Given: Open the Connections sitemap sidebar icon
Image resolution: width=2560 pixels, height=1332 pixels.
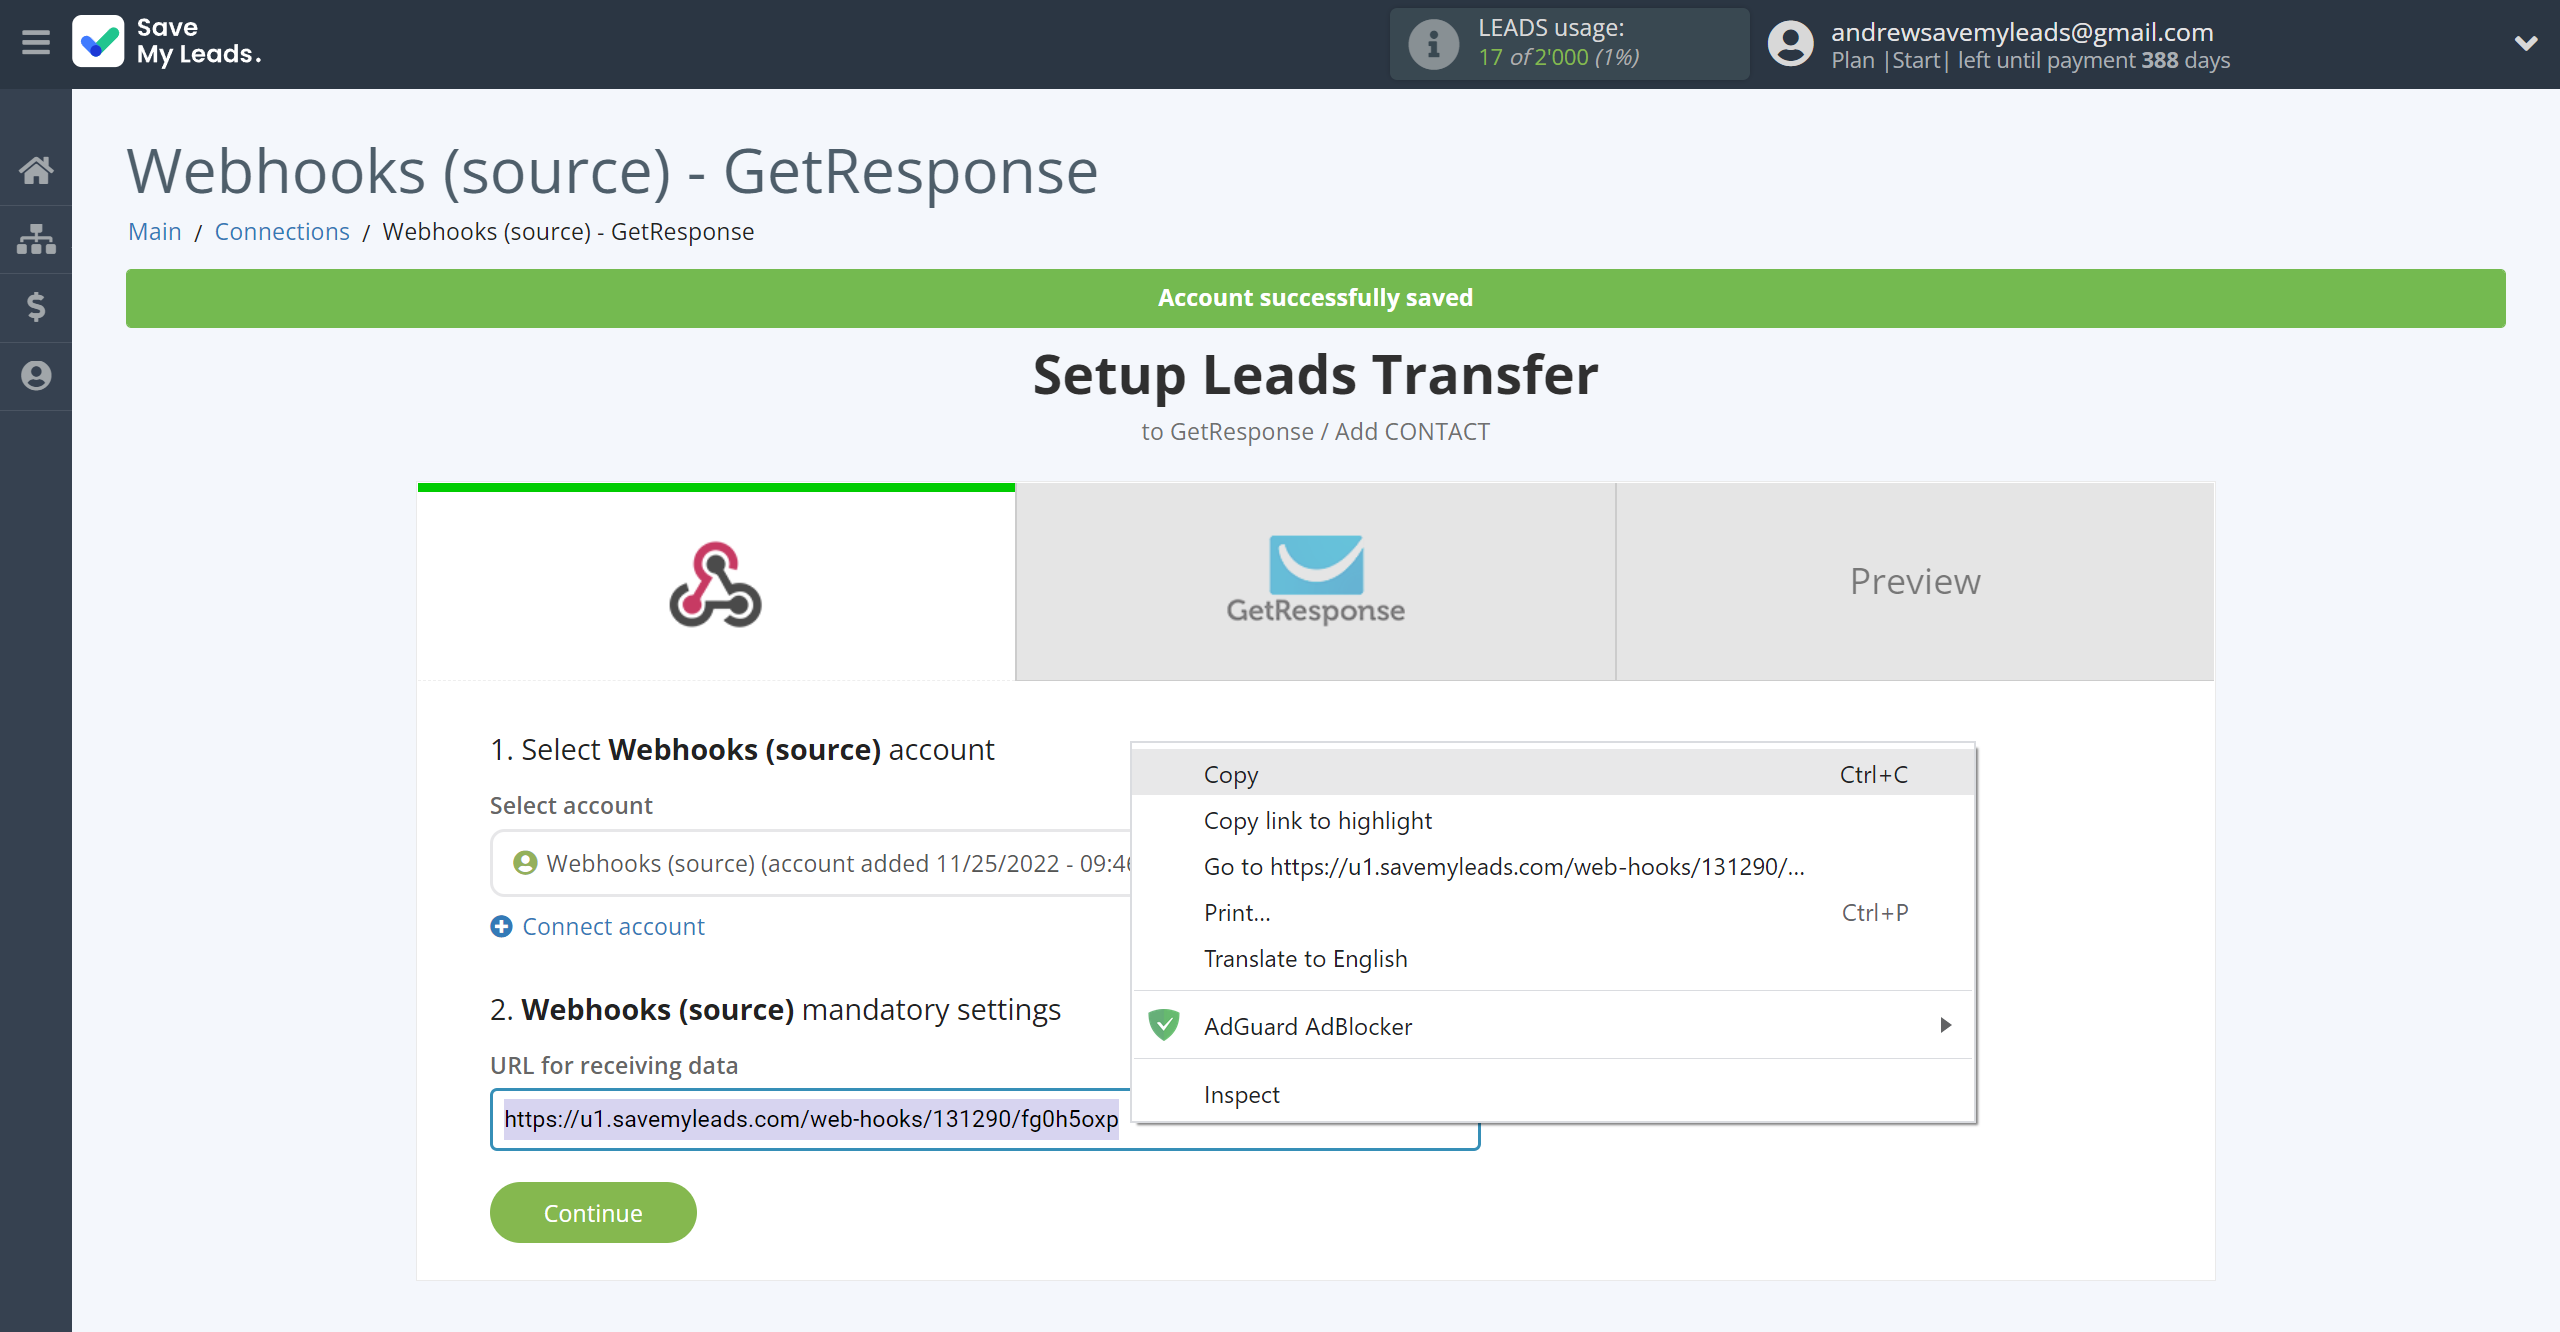Looking at the screenshot, I should [36, 239].
